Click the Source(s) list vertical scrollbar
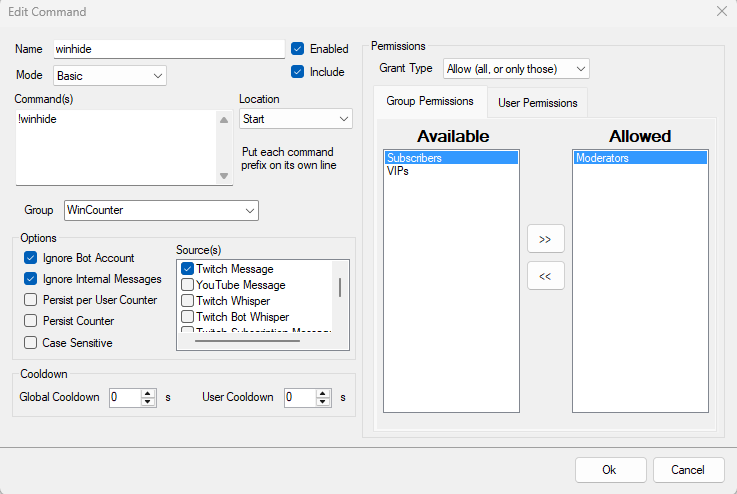This screenshot has width=737, height=494. (340, 287)
